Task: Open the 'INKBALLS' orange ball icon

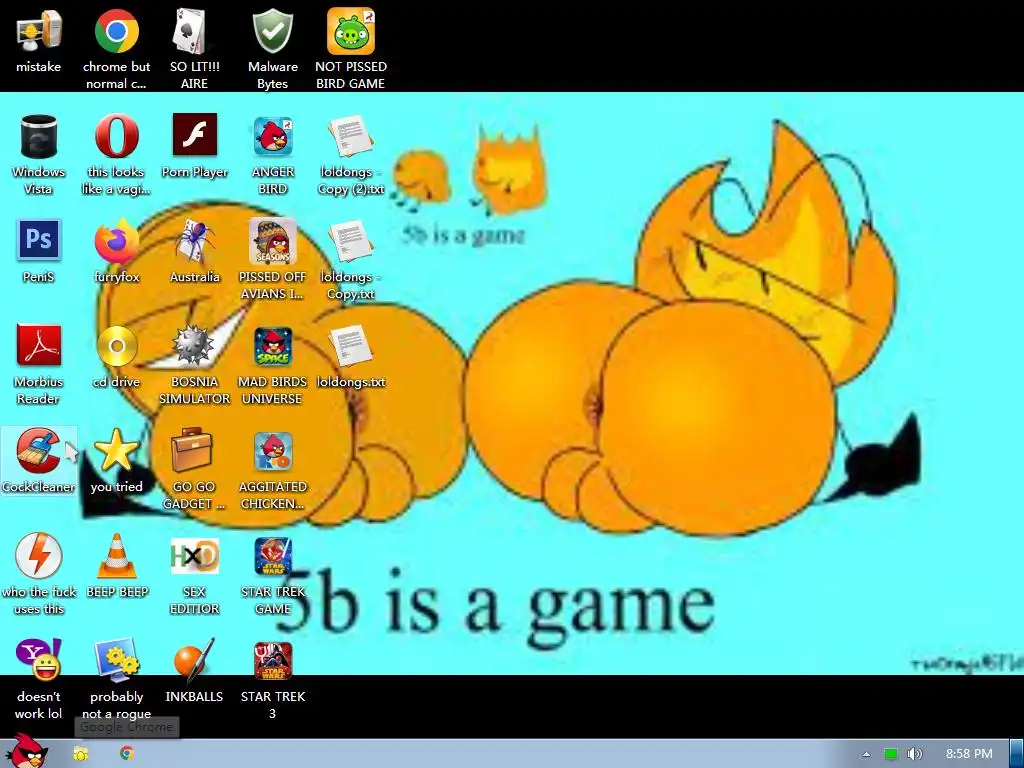Action: [194, 660]
